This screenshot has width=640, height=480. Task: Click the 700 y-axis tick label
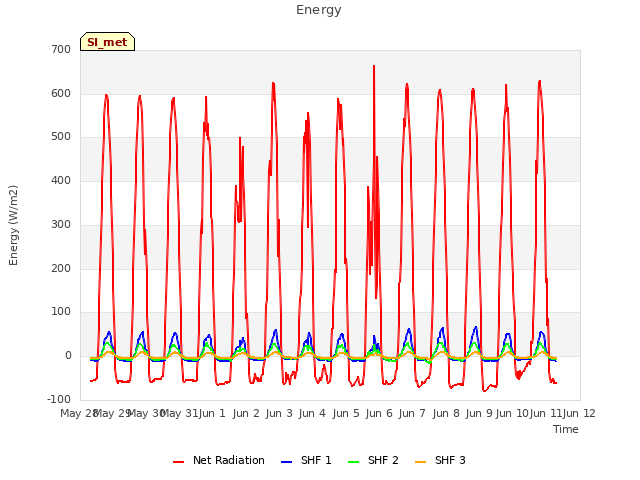click(61, 49)
